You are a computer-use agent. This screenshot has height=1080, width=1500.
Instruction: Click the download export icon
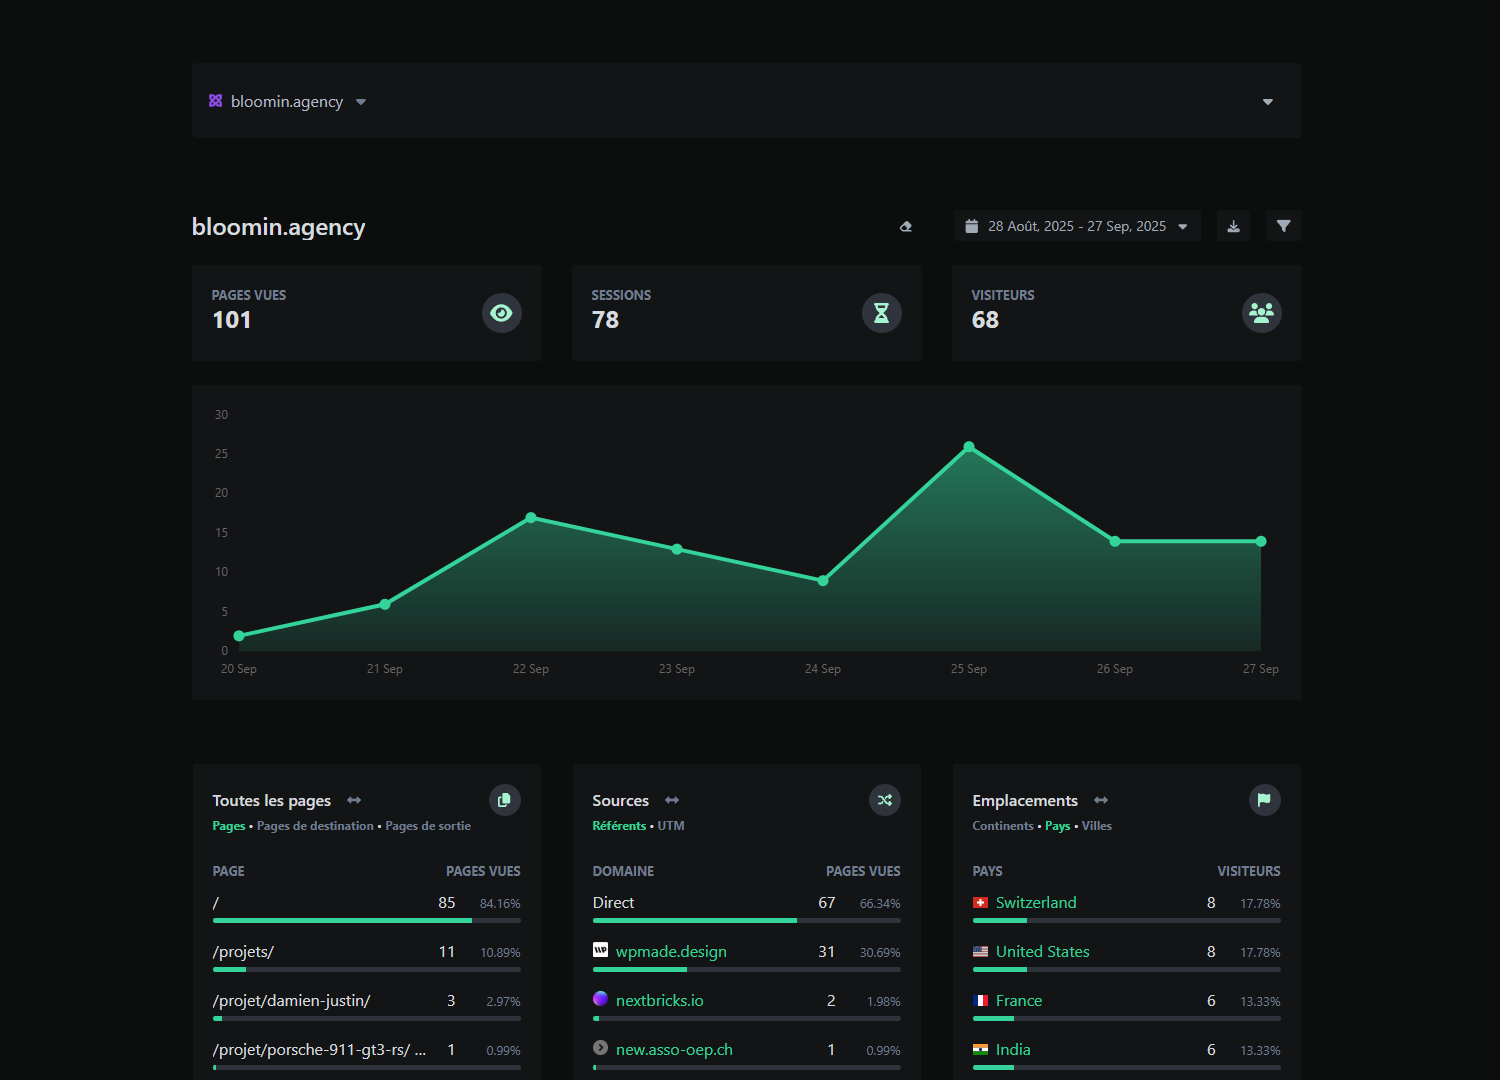pos(1233,226)
